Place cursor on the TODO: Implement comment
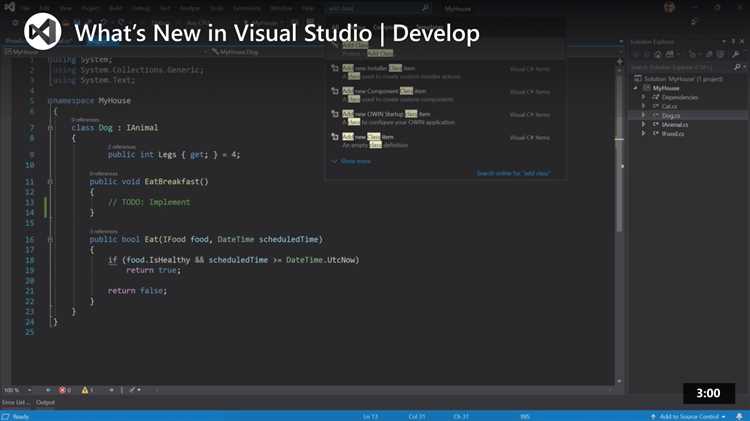This screenshot has height=421, width=750. [x=149, y=202]
